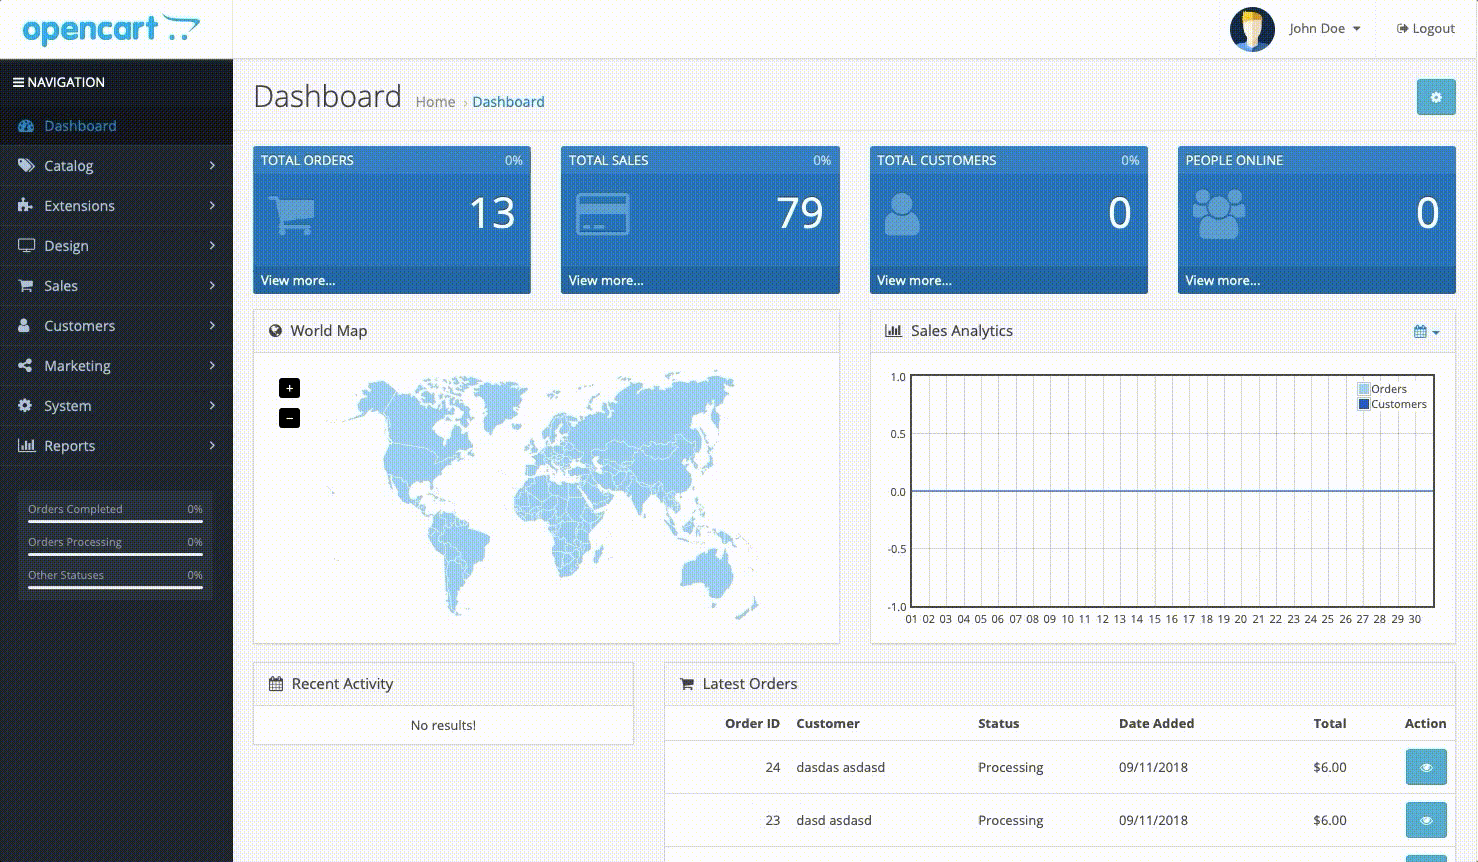This screenshot has height=862, width=1478.
Task: Click John Doe's profile avatar
Action: (1252, 29)
